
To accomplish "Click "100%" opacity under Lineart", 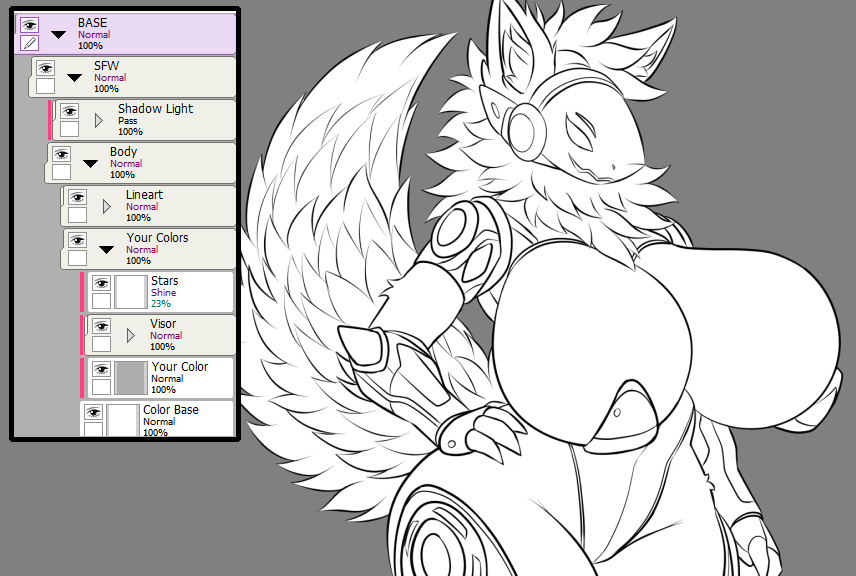I will point(138,217).
